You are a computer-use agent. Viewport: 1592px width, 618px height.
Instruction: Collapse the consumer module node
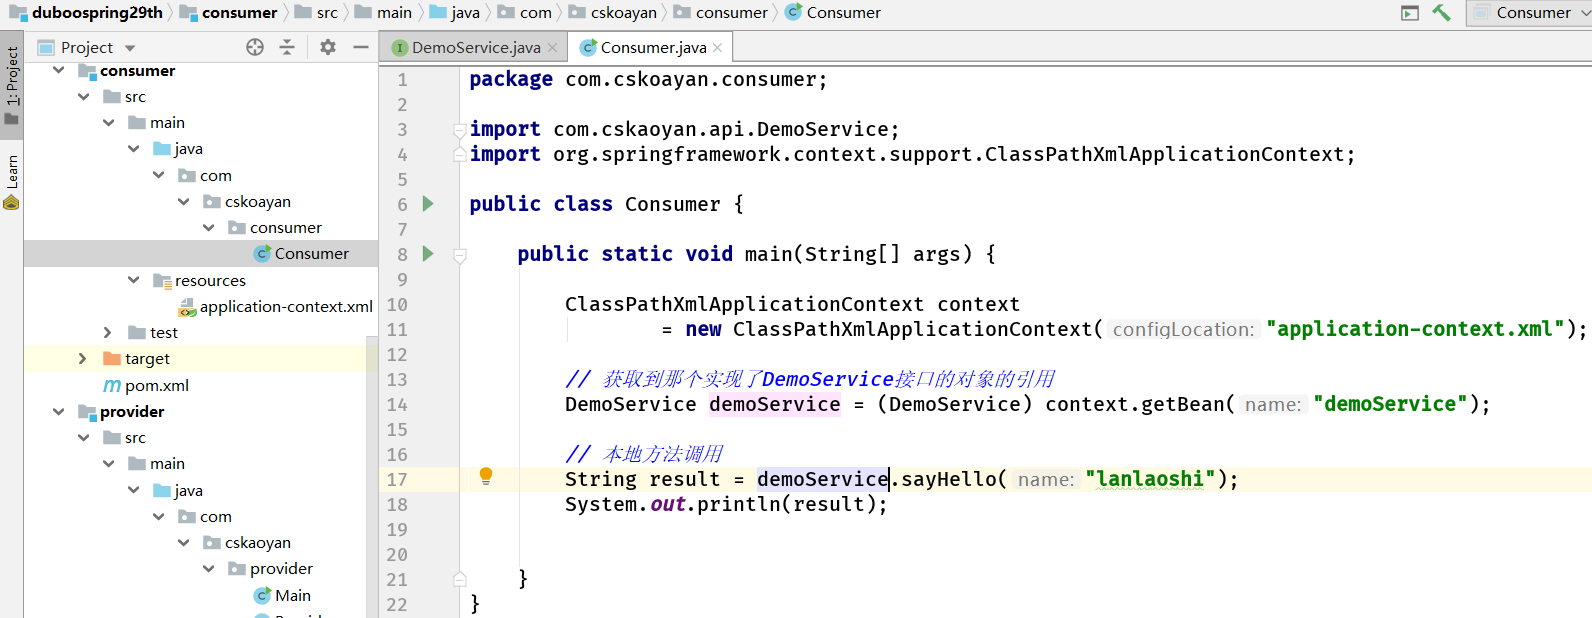point(59,71)
